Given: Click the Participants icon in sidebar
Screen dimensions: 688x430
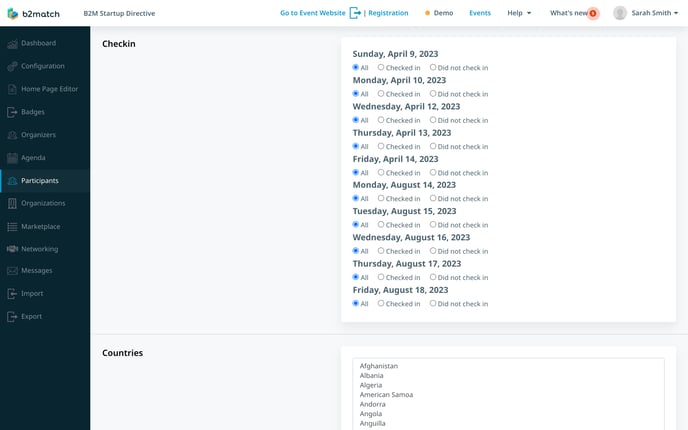Looking at the screenshot, I should (x=12, y=181).
